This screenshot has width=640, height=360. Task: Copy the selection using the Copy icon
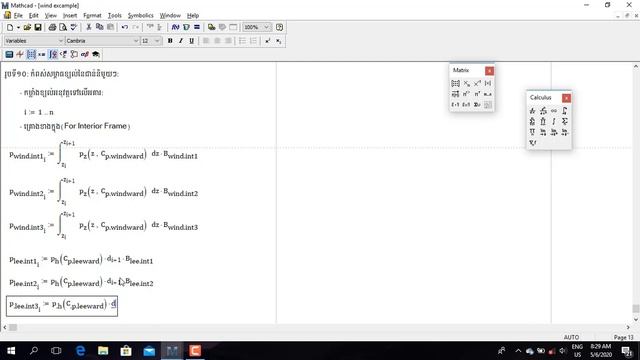pos(99,27)
